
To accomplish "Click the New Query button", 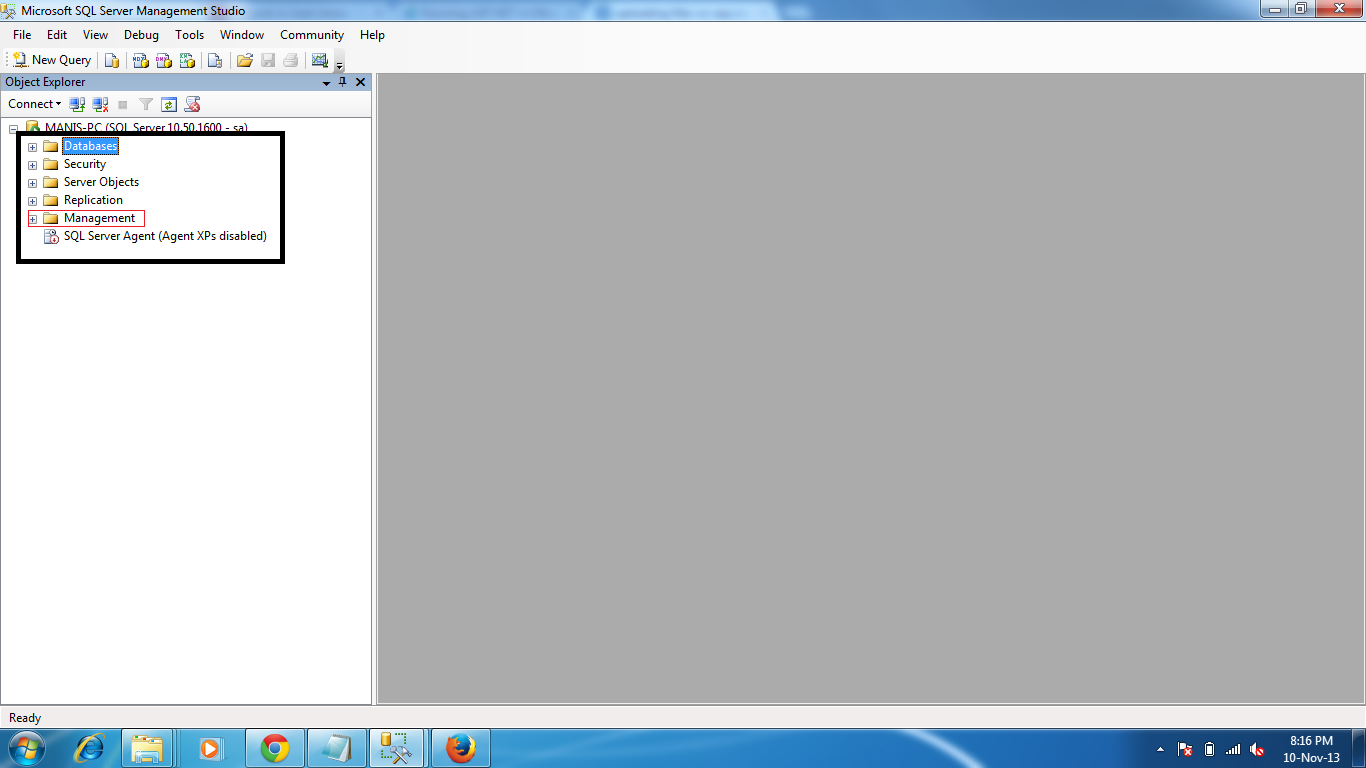I will (x=52, y=60).
